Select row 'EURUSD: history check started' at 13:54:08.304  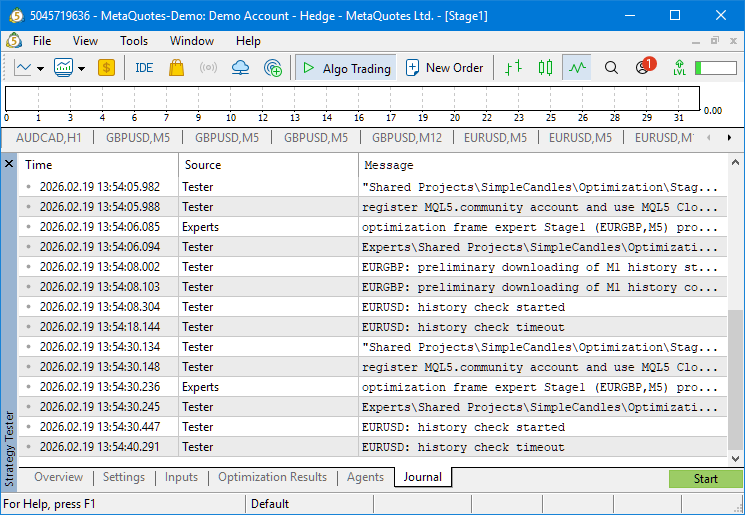[x=373, y=307]
